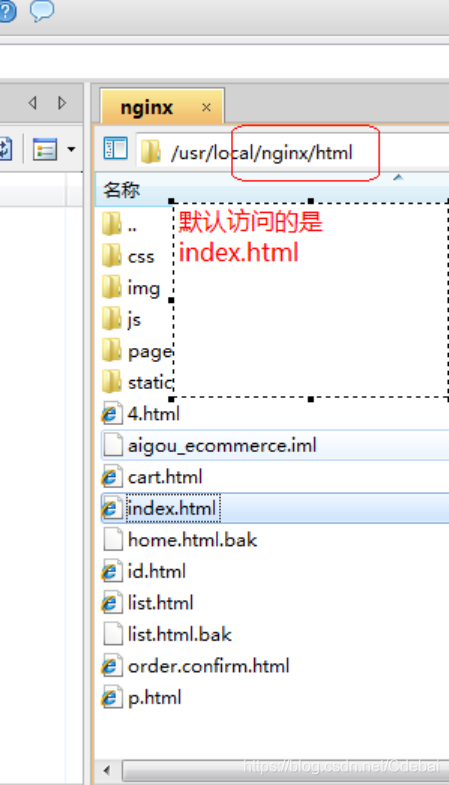This screenshot has height=785, width=449.
Task: Click the /usr/local/nginx/html path field
Action: 292,152
